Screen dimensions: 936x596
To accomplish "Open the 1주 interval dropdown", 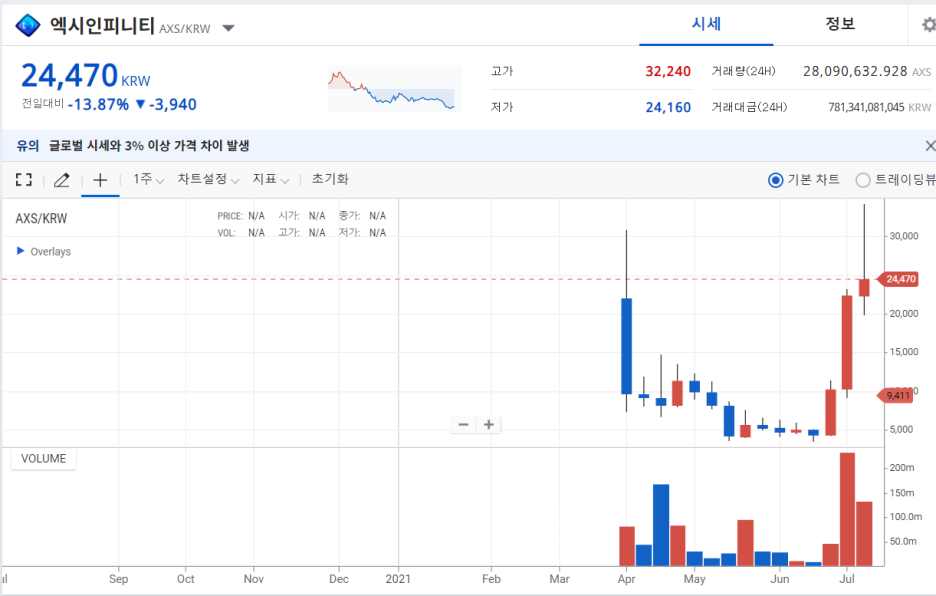I will [148, 179].
